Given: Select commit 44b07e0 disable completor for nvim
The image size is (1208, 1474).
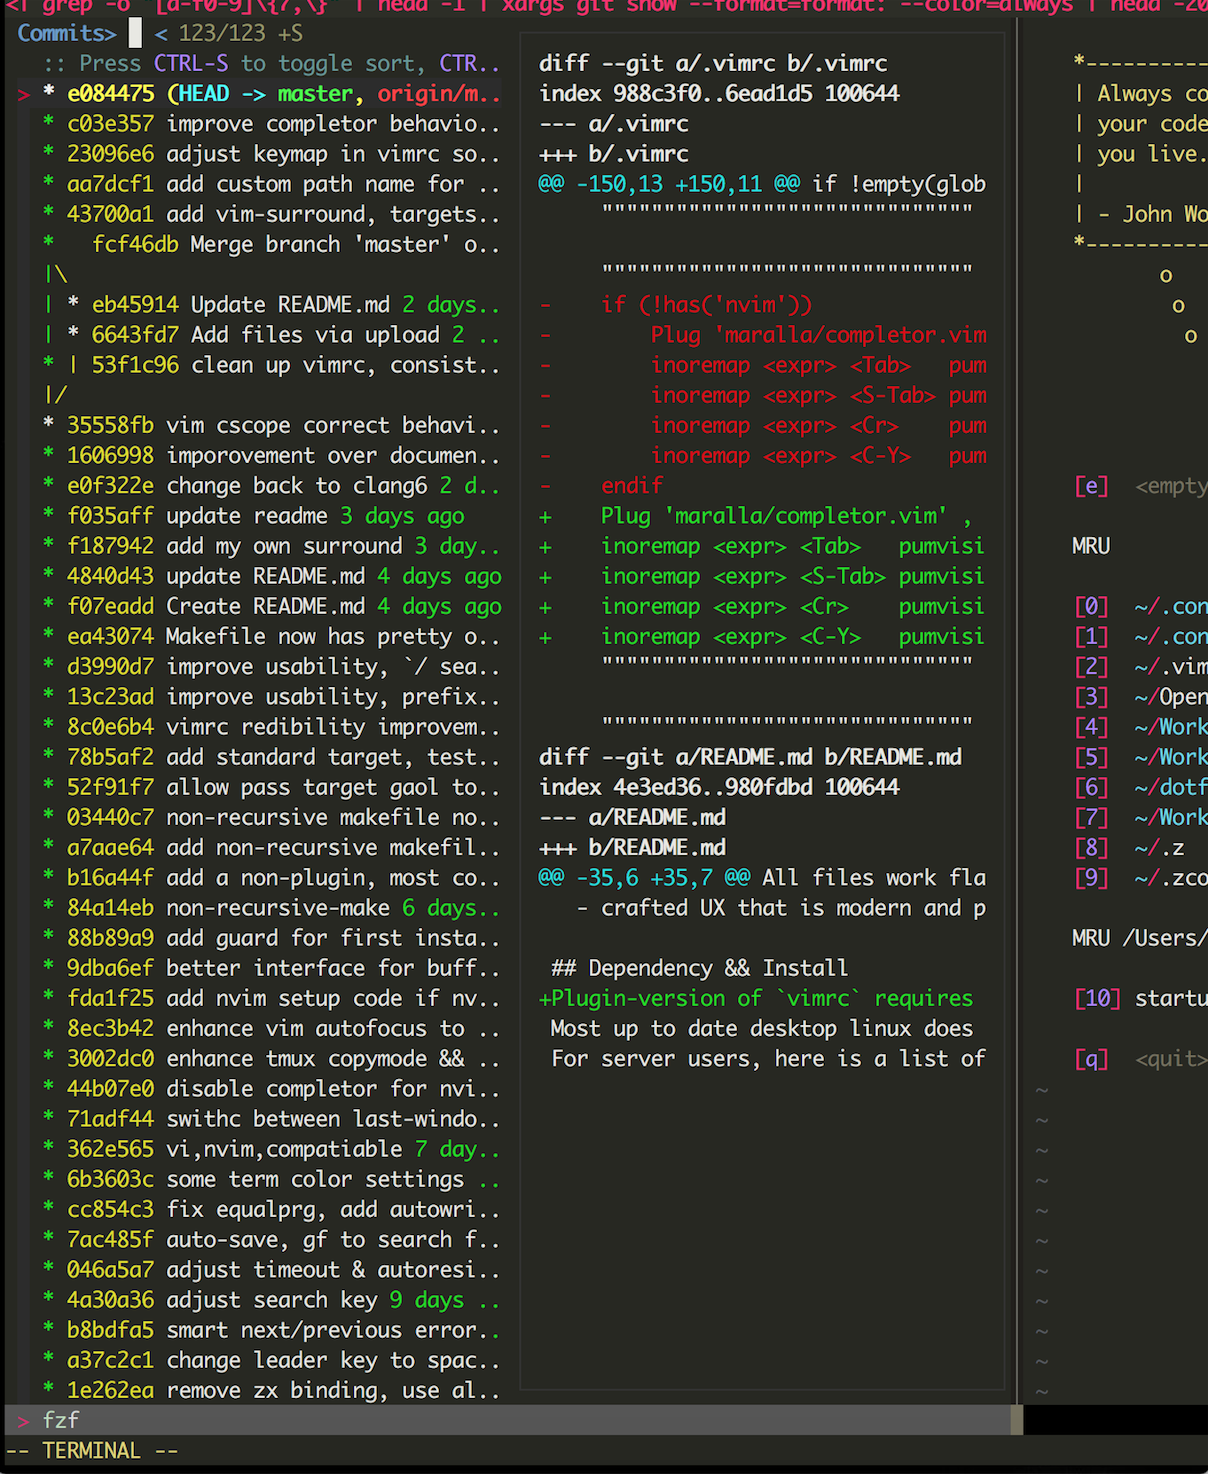Looking at the screenshot, I should click(x=270, y=1089).
